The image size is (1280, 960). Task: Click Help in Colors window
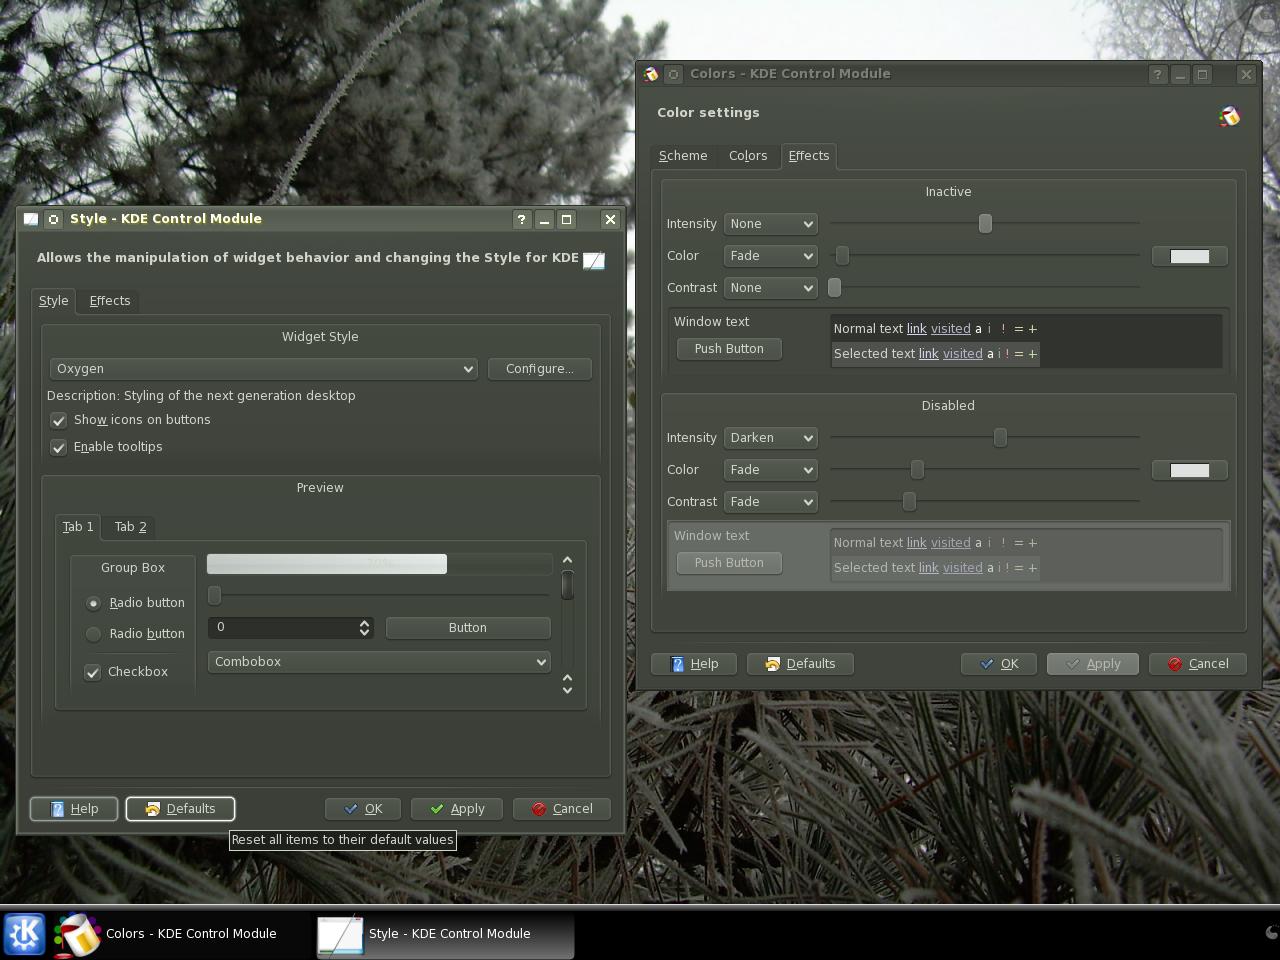pos(694,664)
